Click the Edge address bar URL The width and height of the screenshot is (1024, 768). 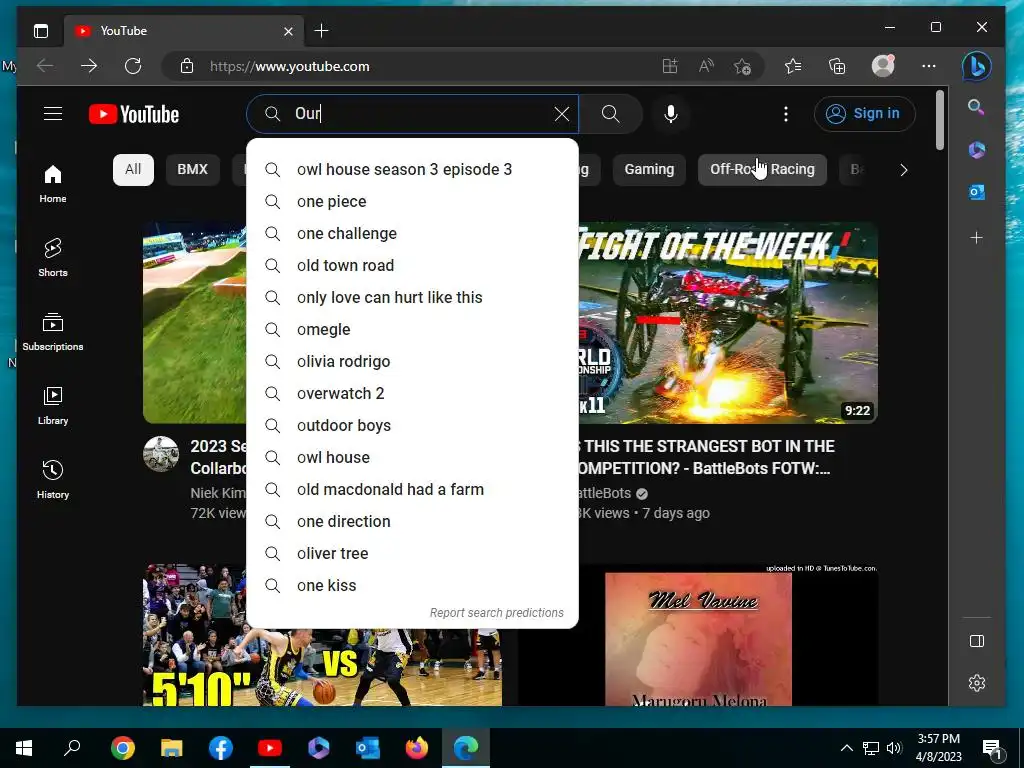tap(290, 66)
